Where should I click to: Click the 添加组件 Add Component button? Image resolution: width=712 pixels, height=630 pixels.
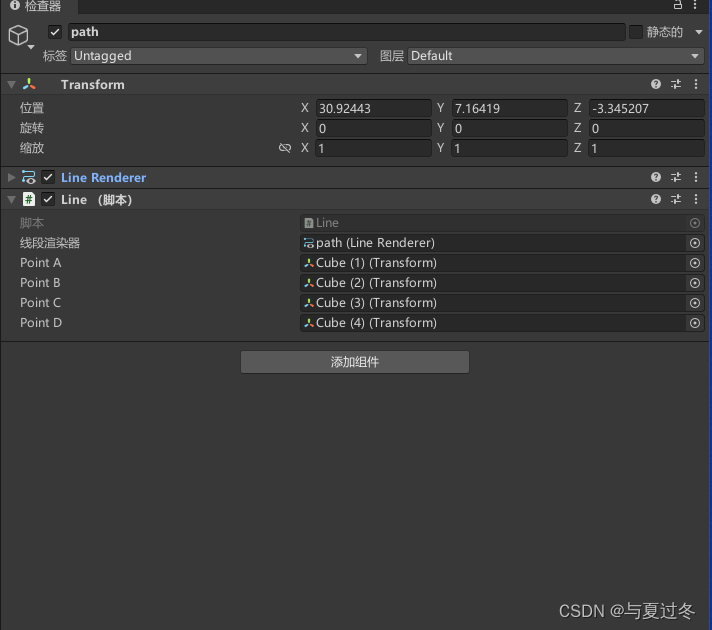[x=355, y=362]
